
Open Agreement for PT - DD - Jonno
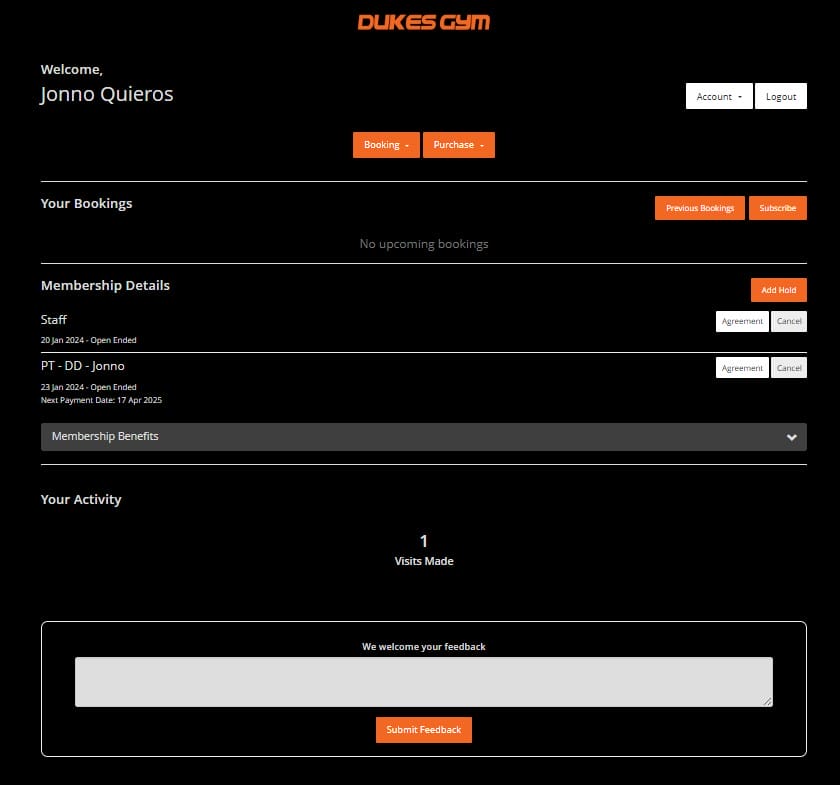[x=742, y=368]
